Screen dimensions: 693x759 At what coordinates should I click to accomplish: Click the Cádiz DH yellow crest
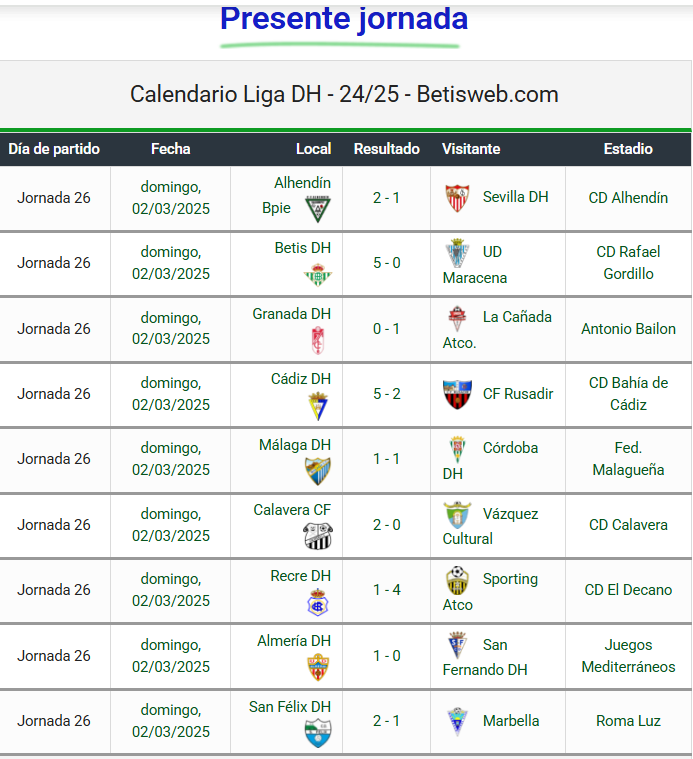click(317, 406)
